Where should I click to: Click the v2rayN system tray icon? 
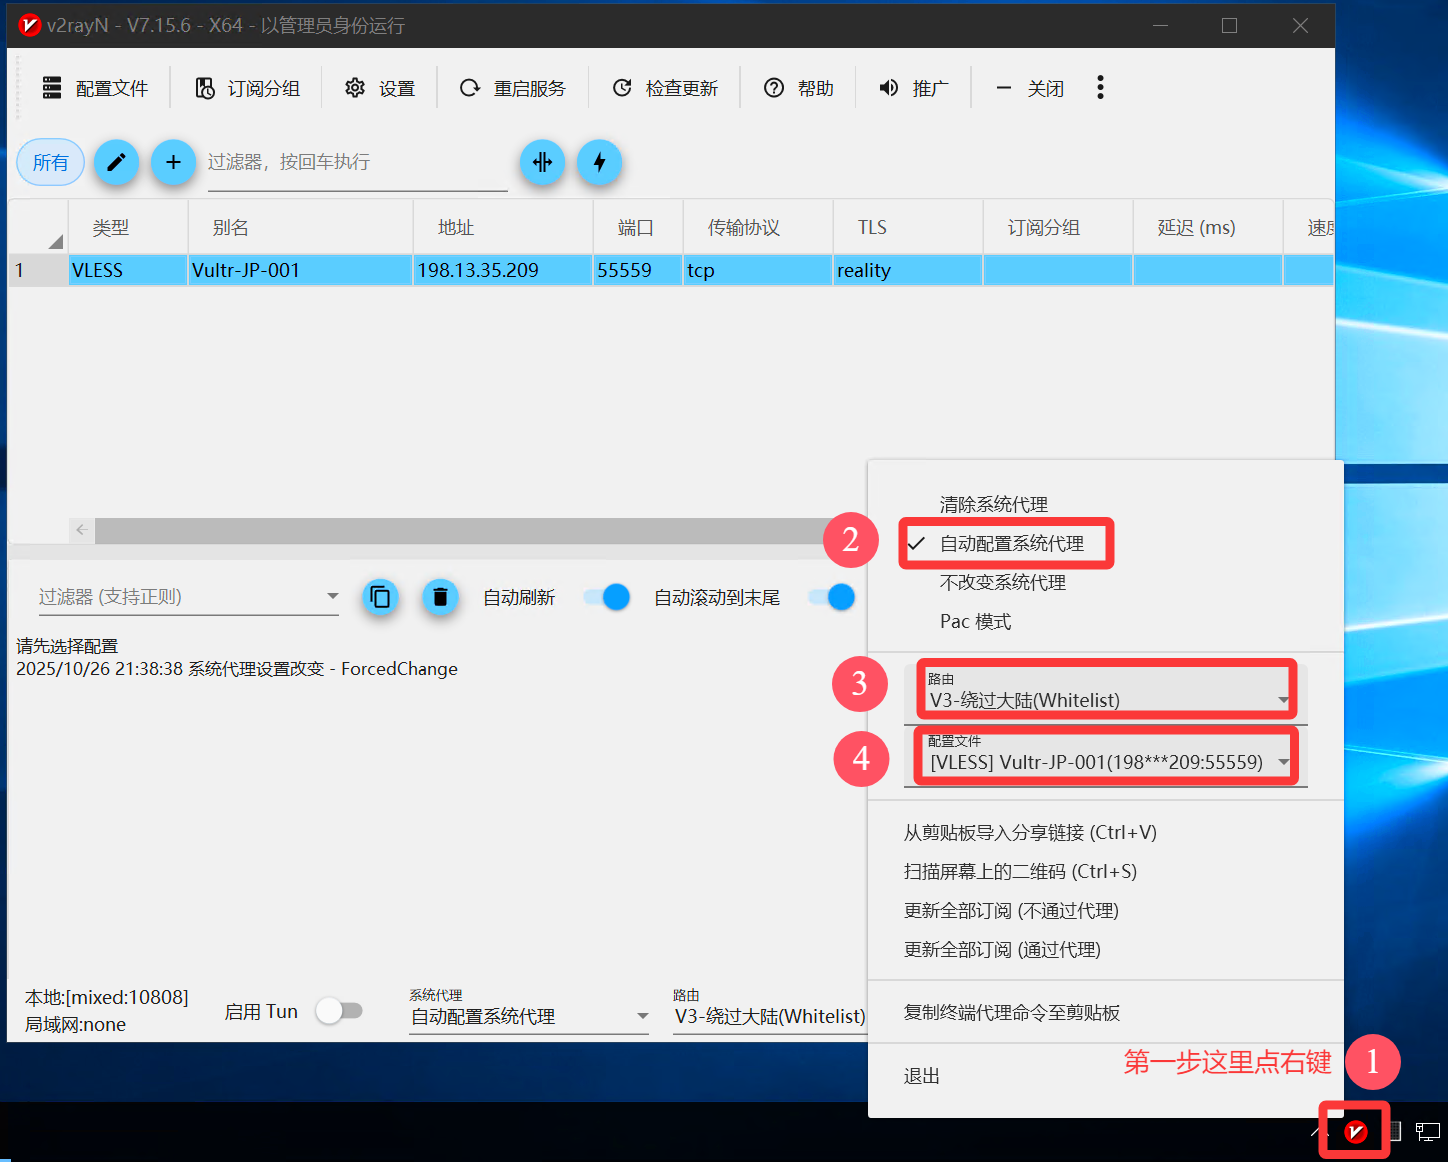(x=1355, y=1131)
